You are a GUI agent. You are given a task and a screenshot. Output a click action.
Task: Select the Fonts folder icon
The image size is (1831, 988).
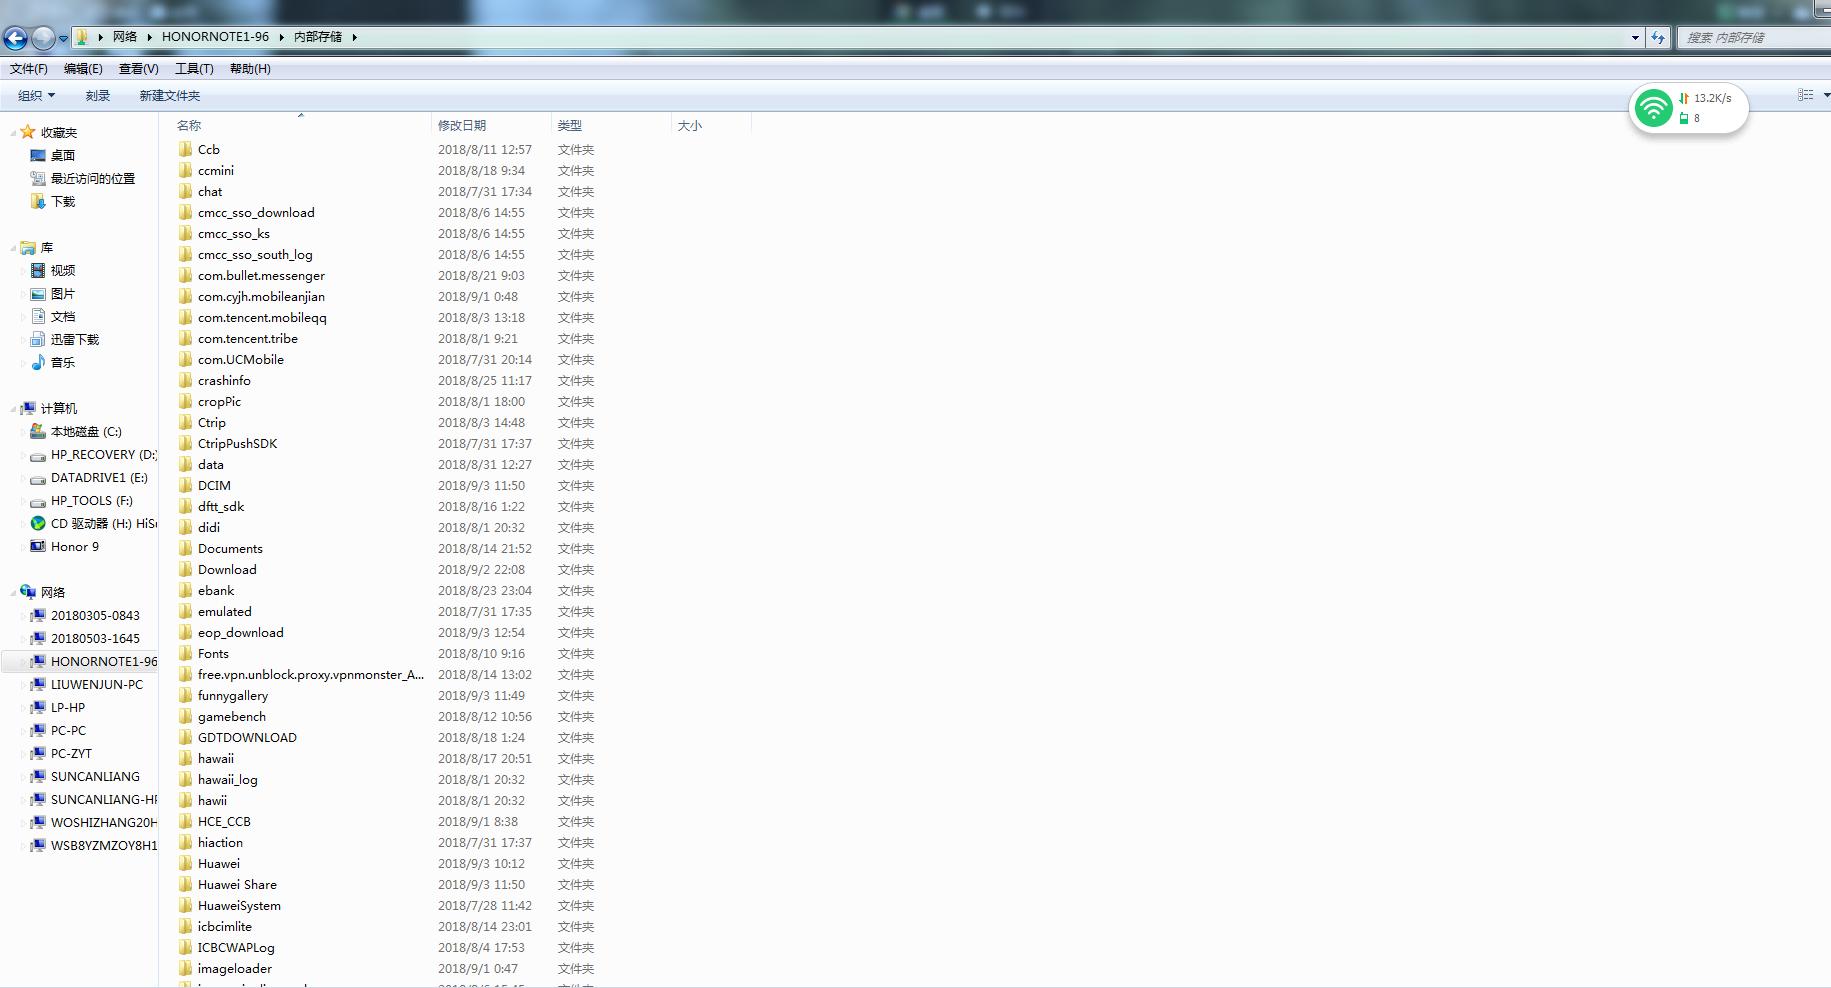point(185,653)
